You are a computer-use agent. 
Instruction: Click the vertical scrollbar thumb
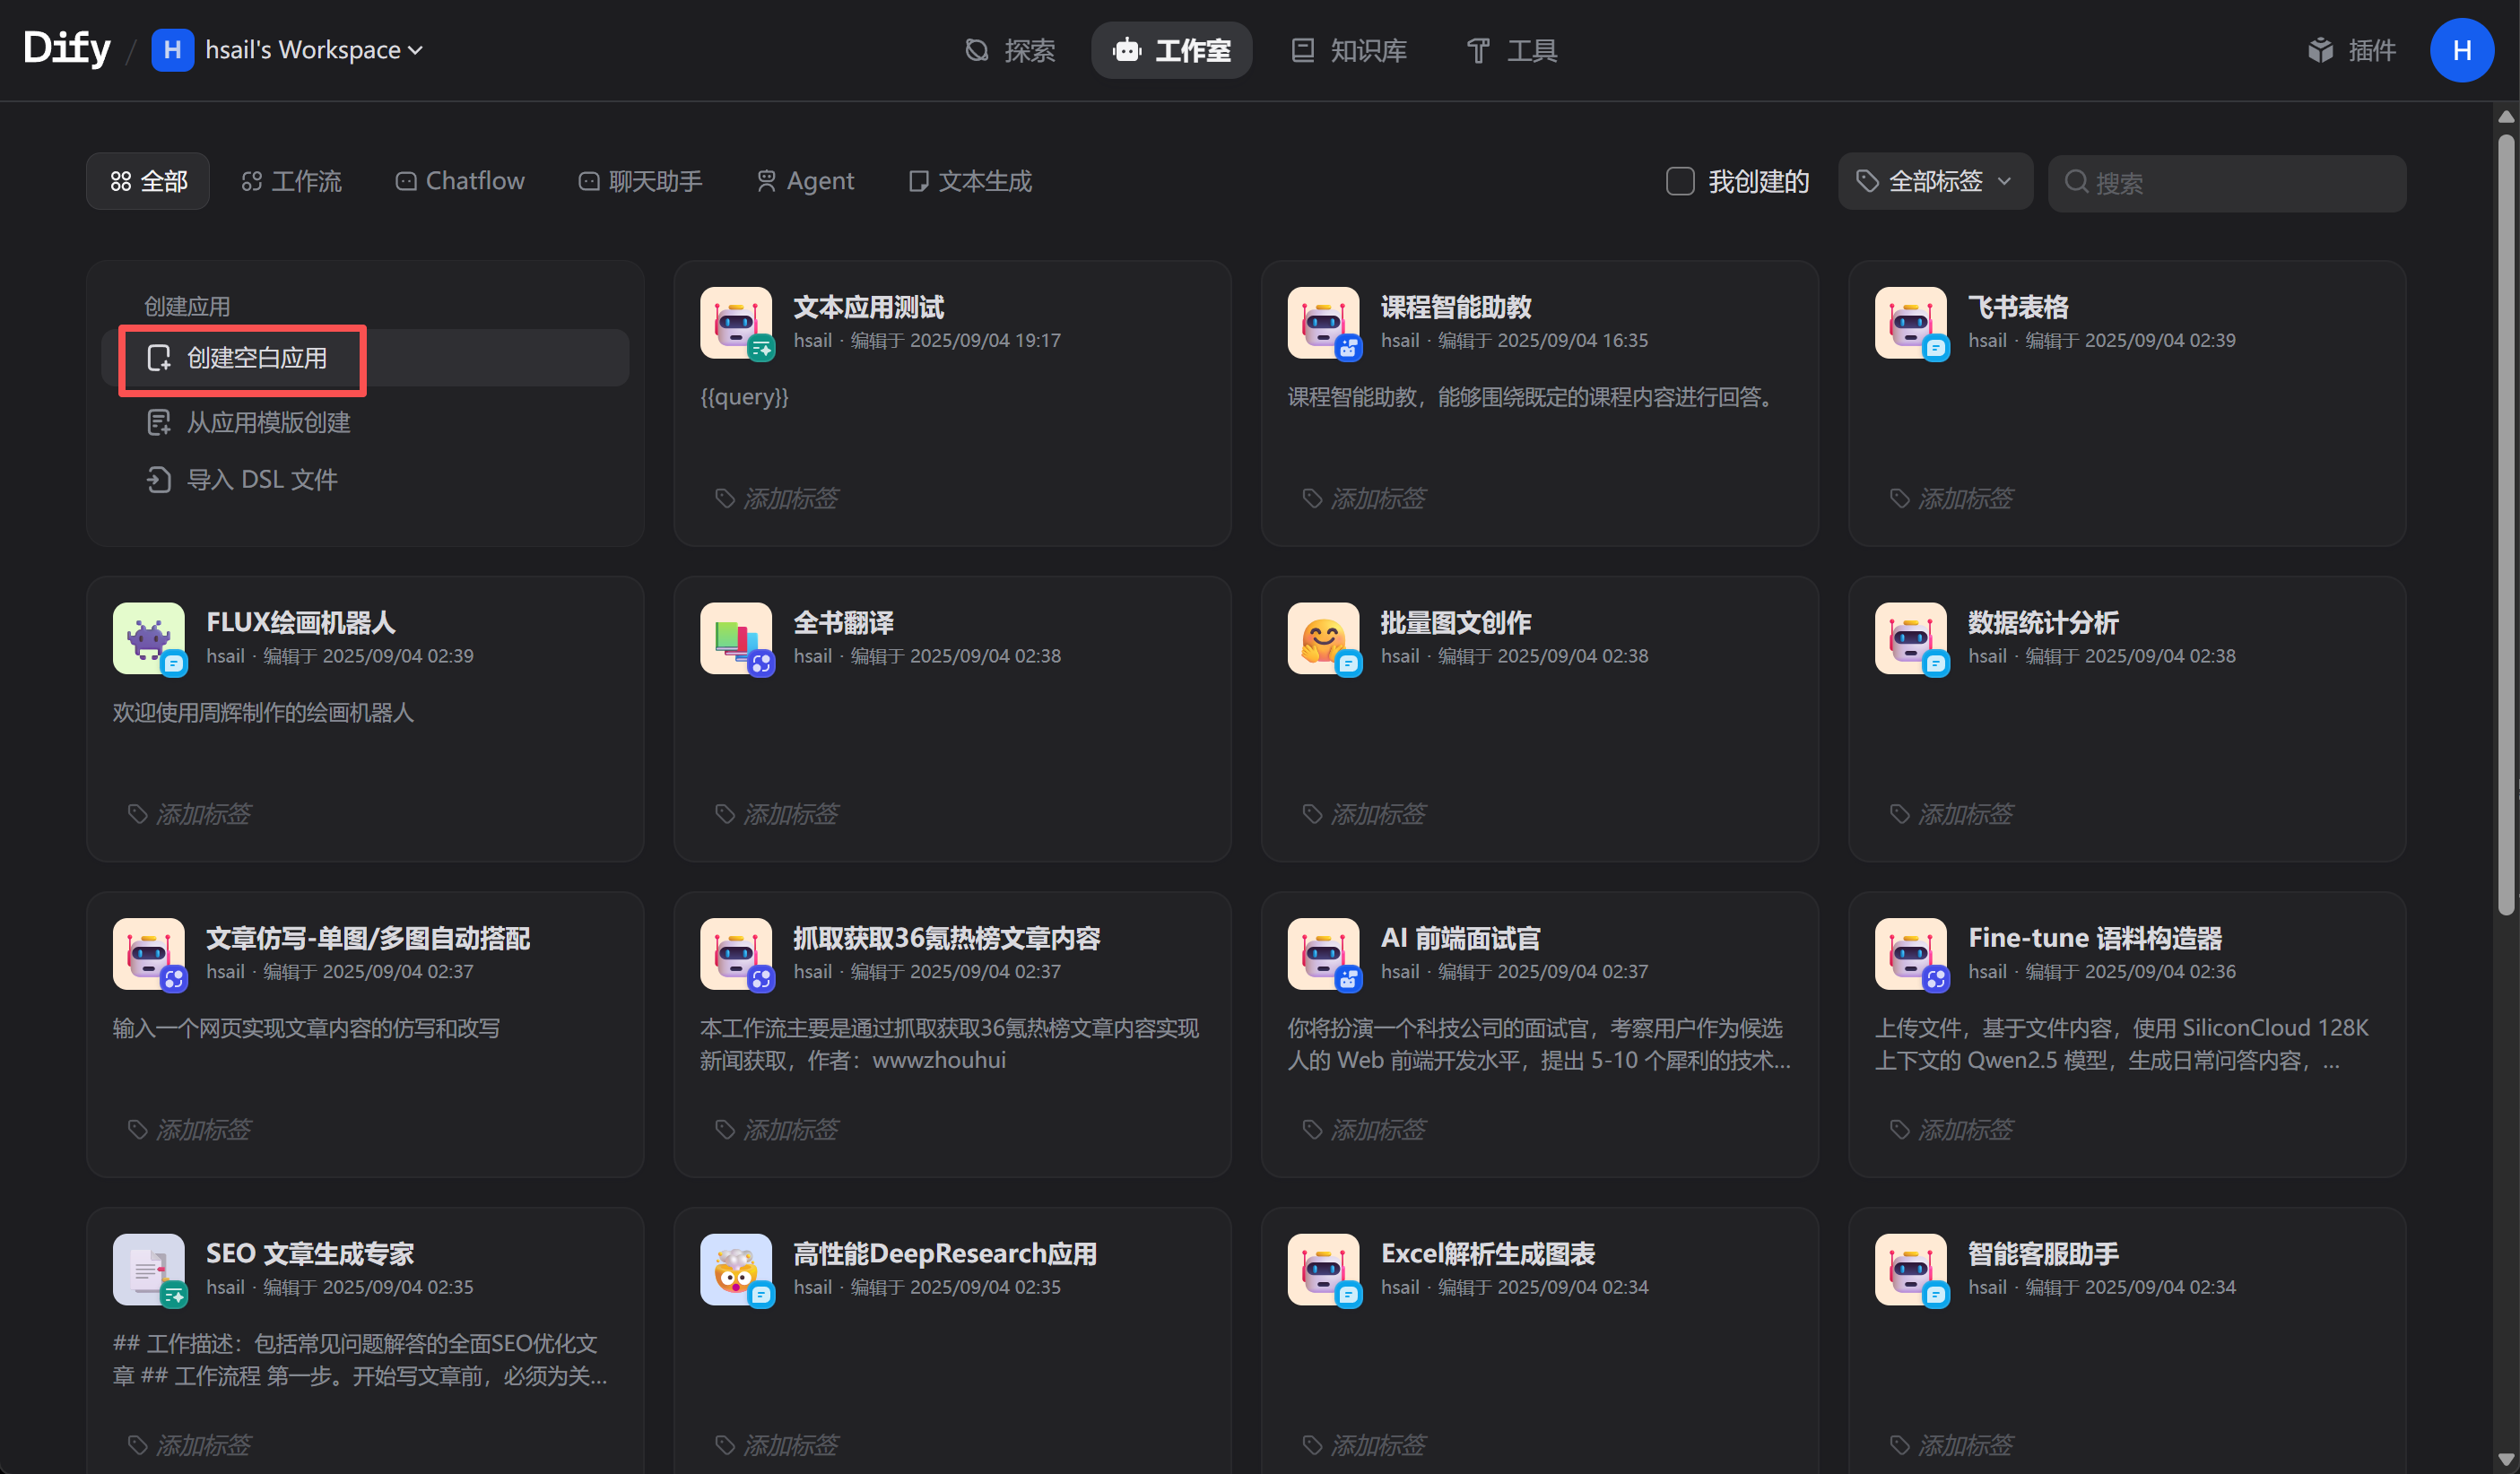click(2505, 525)
